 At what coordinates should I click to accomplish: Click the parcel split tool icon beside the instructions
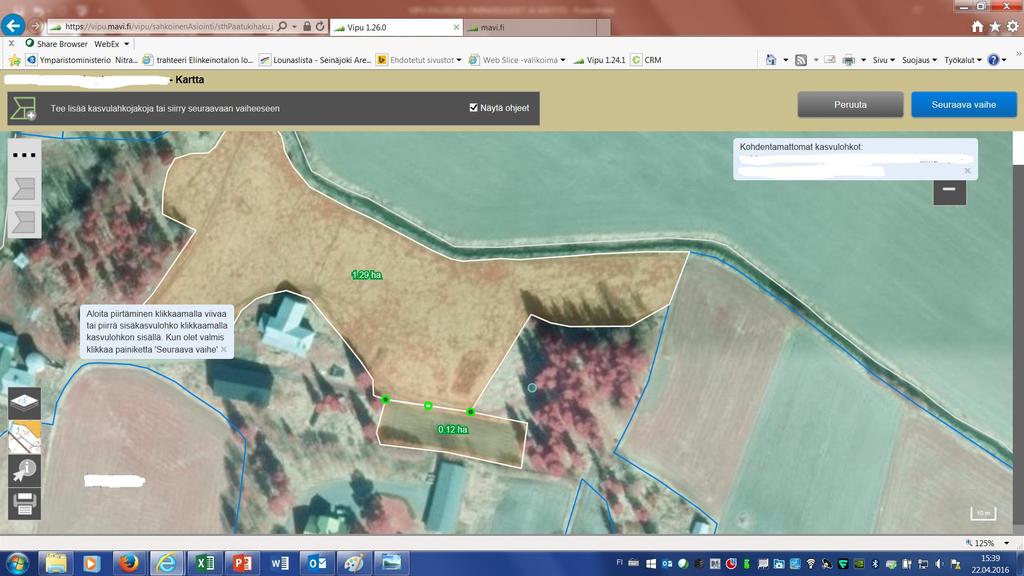pyautogui.click(x=23, y=108)
